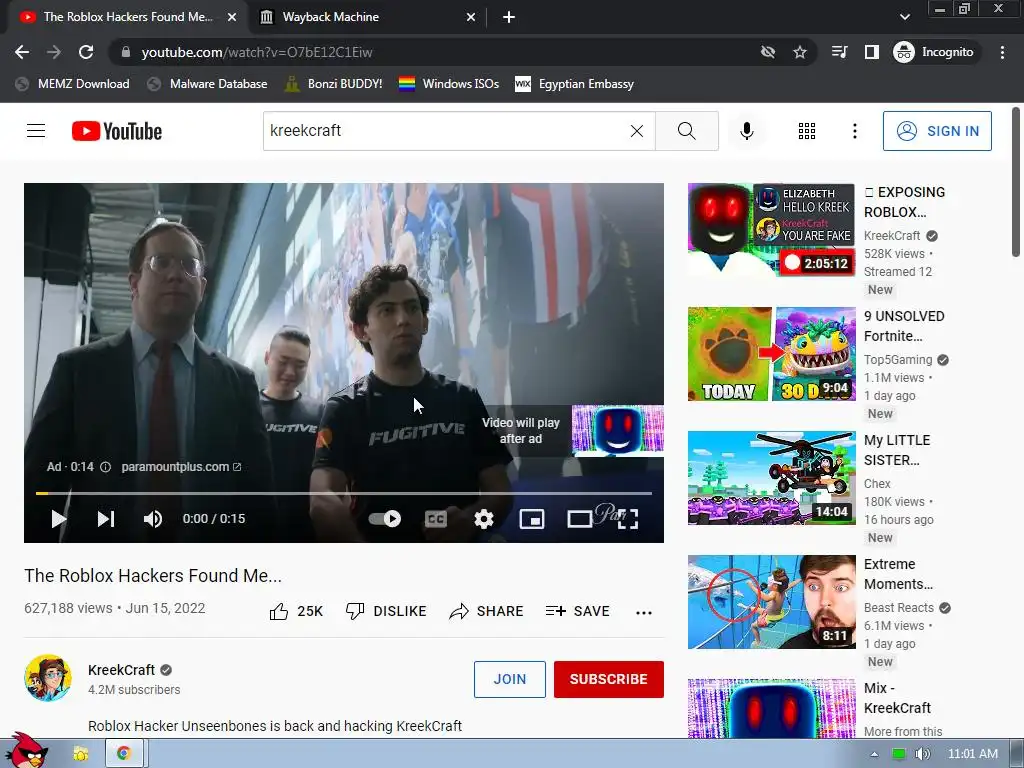Open the My LITTLE SISTER video thumbnail
Viewport: 1024px width, 768px height.
click(x=771, y=478)
